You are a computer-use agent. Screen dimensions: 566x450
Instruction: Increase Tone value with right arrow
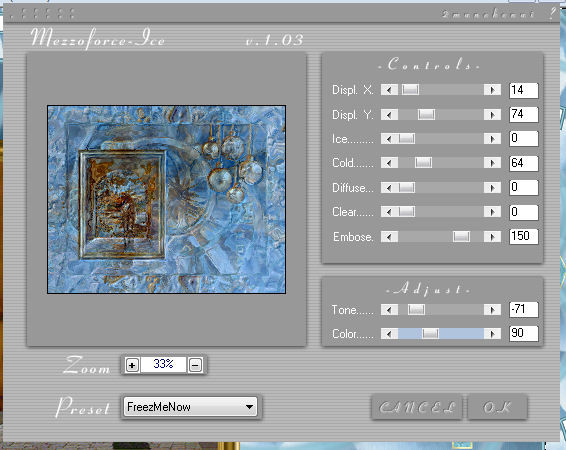tap(492, 310)
